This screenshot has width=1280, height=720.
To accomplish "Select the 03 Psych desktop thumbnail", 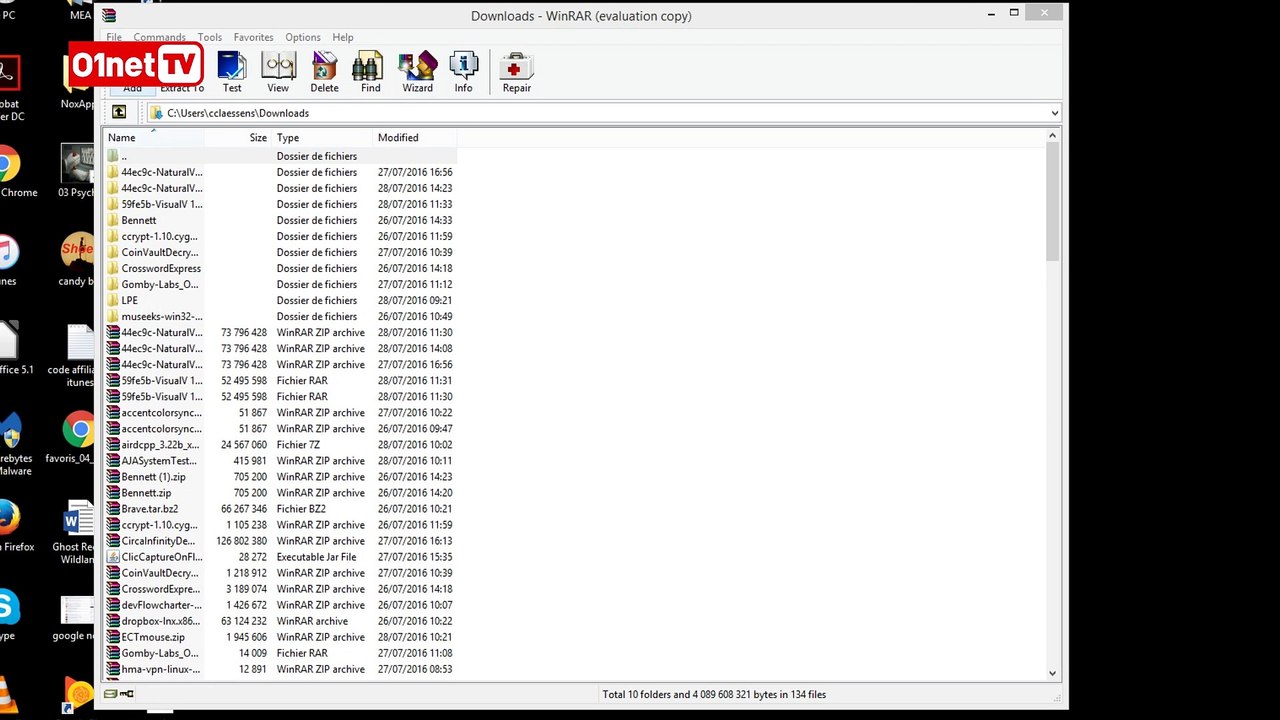I will point(76,170).
